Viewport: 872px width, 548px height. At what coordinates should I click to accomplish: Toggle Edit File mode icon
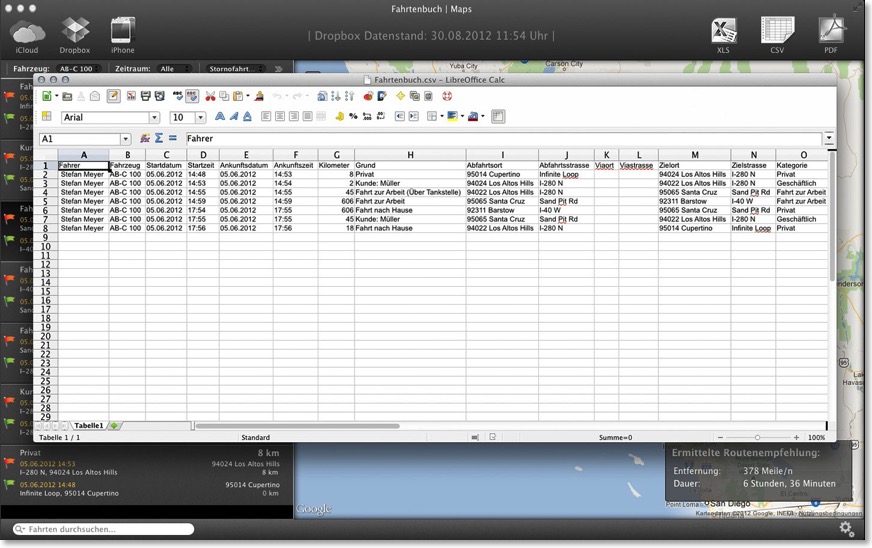[x=113, y=96]
